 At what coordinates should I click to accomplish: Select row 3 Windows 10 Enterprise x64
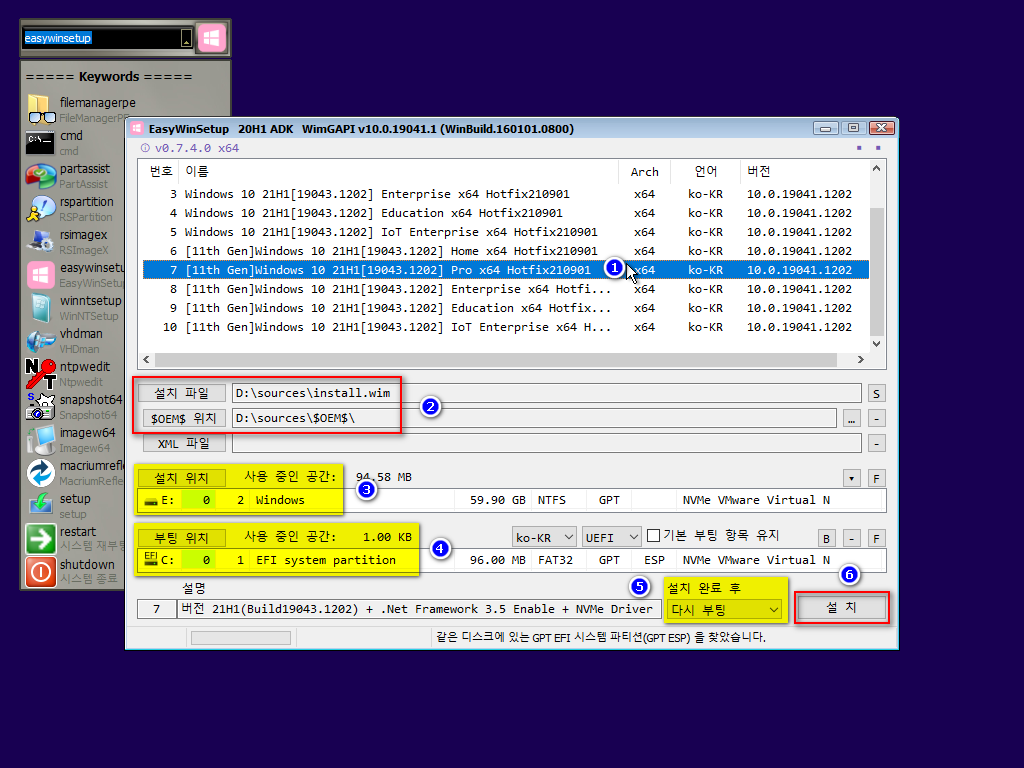506,194
